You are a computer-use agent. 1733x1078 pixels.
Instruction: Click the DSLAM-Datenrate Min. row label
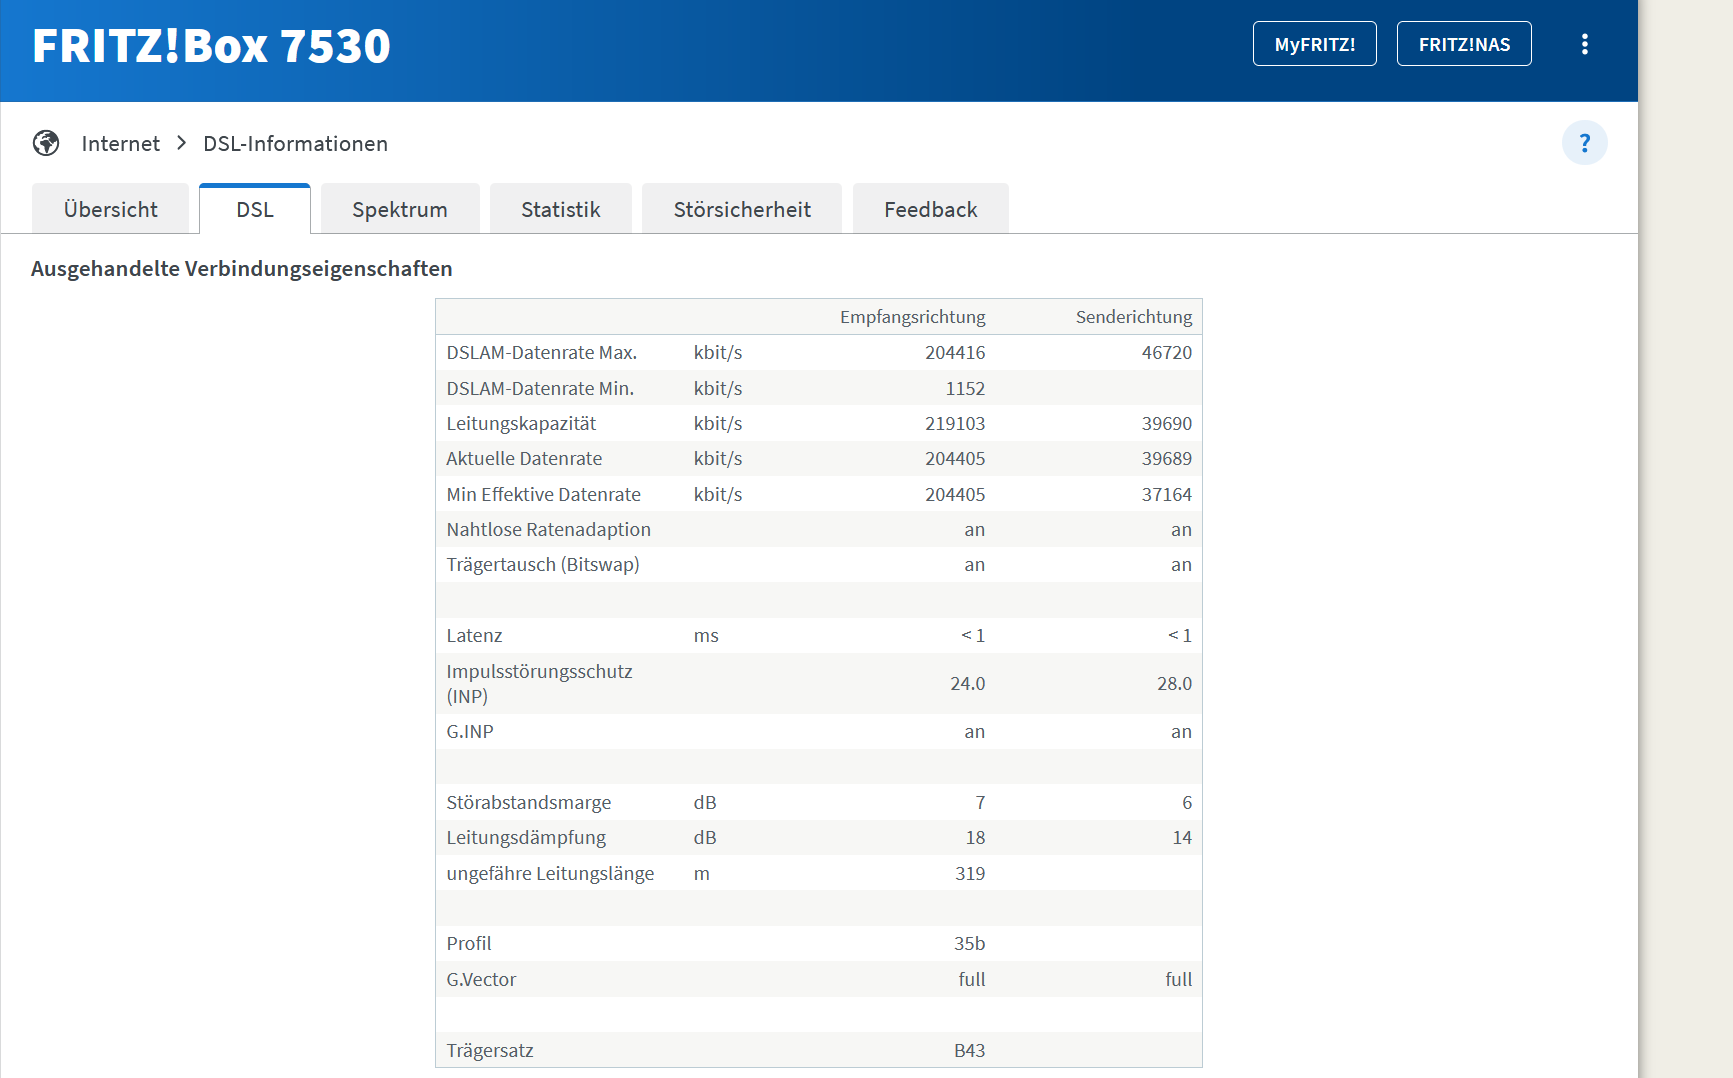540,388
